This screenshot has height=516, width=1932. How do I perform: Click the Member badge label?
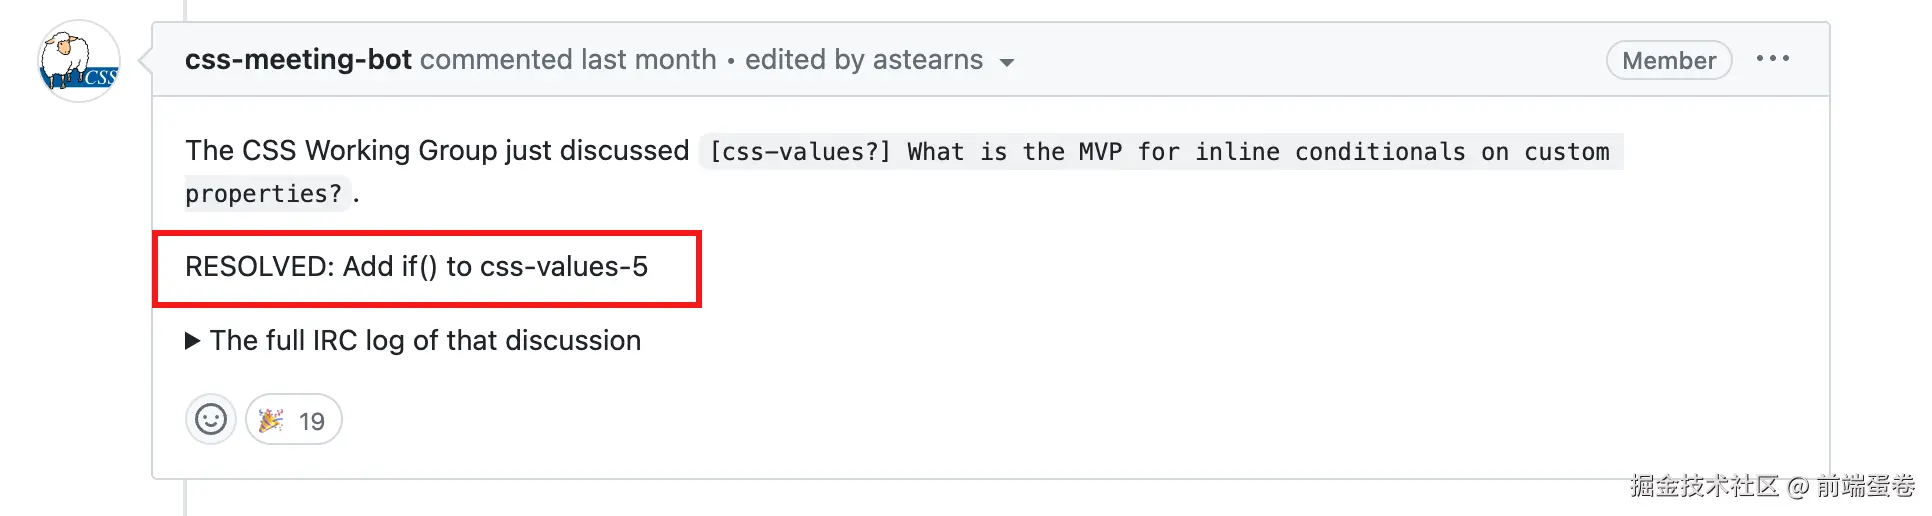tap(1668, 61)
